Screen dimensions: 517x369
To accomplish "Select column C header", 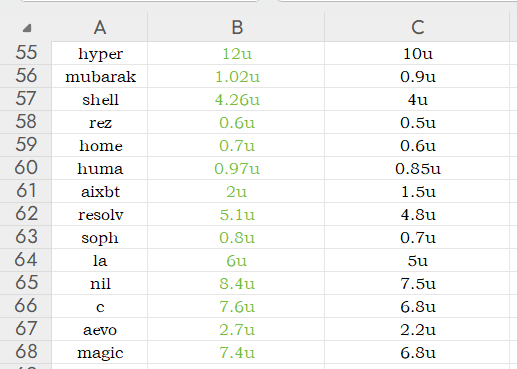I will 417,27.
